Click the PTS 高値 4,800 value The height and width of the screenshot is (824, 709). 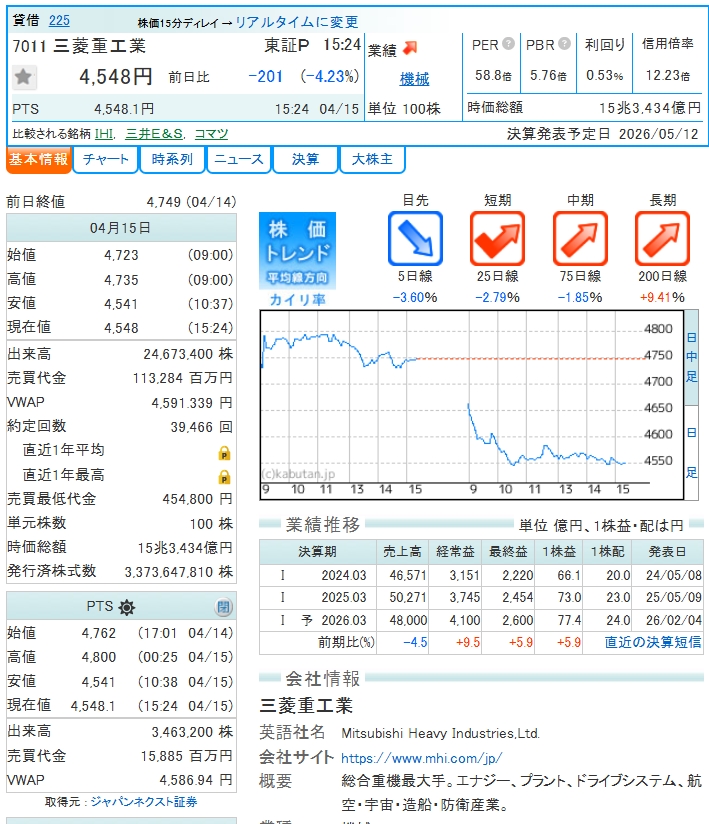pos(99,657)
